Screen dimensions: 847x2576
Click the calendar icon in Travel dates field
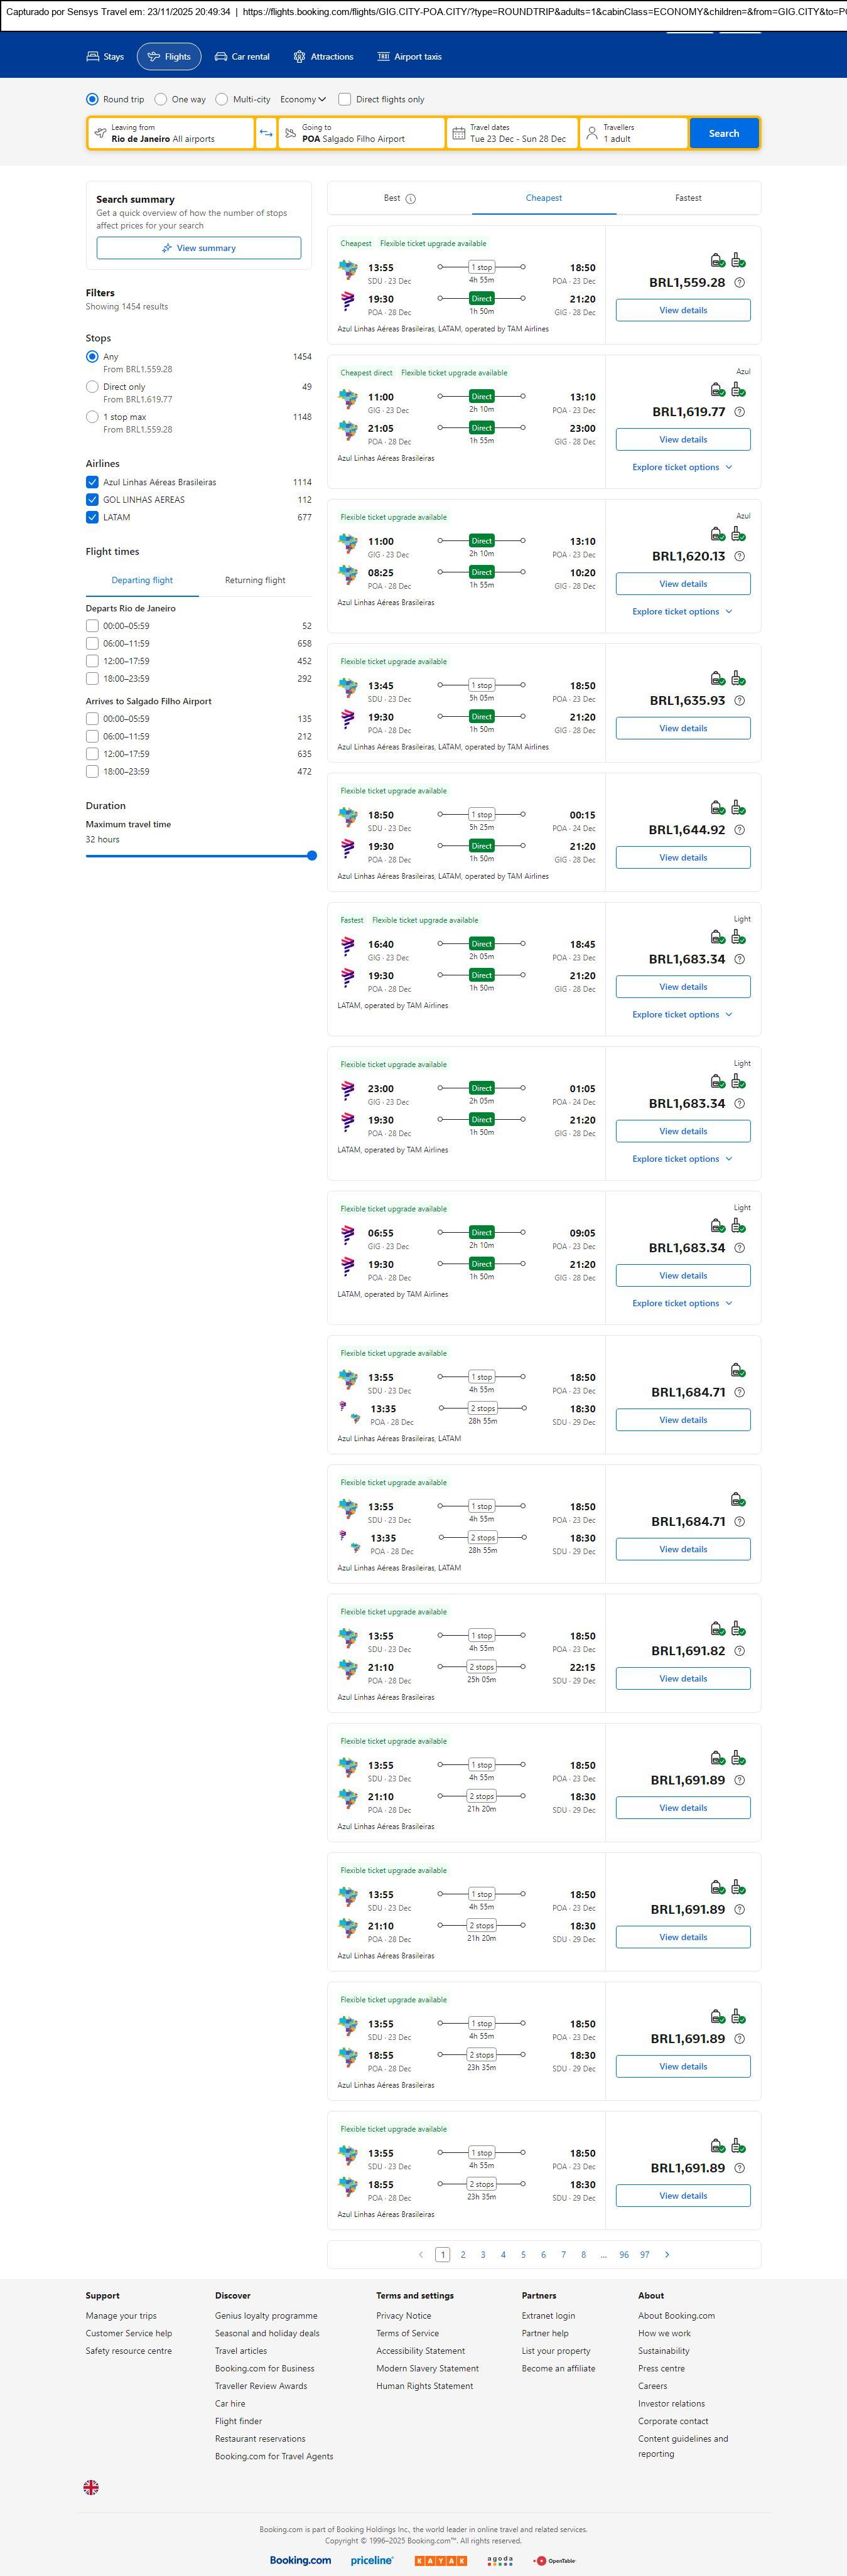458,133
